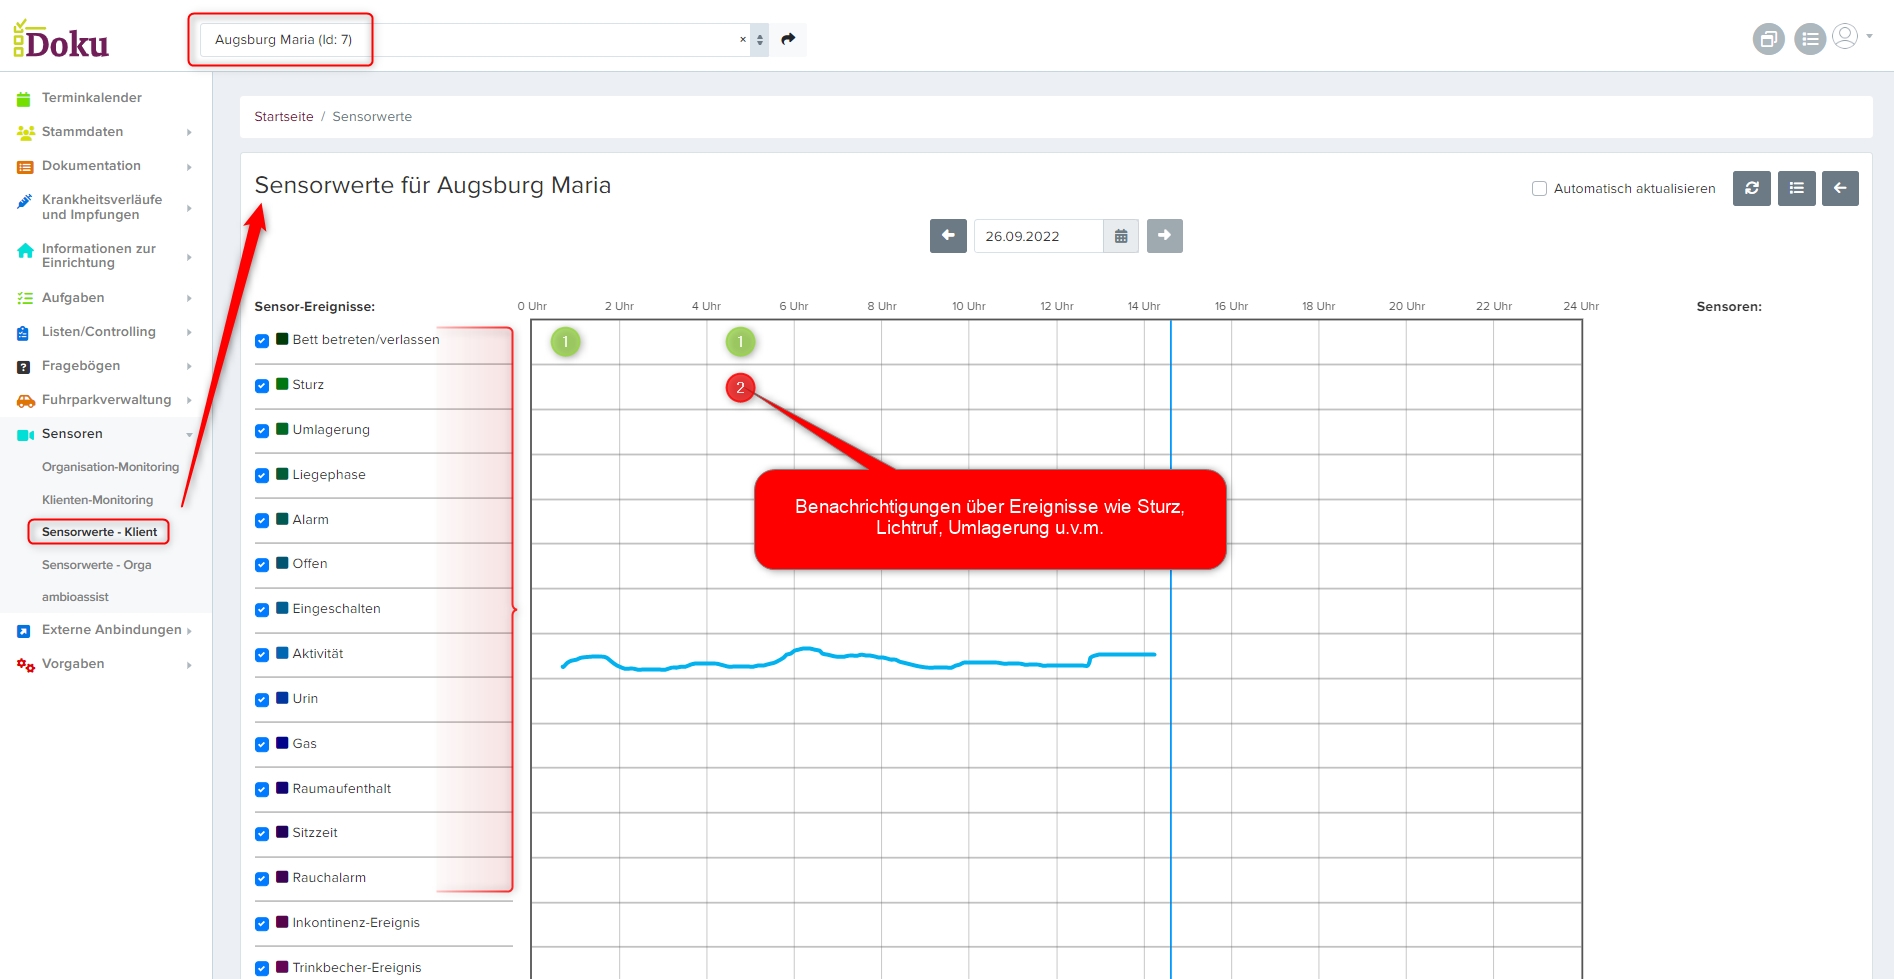Clear the selected client with the x
This screenshot has height=979, width=1894.
point(743,40)
